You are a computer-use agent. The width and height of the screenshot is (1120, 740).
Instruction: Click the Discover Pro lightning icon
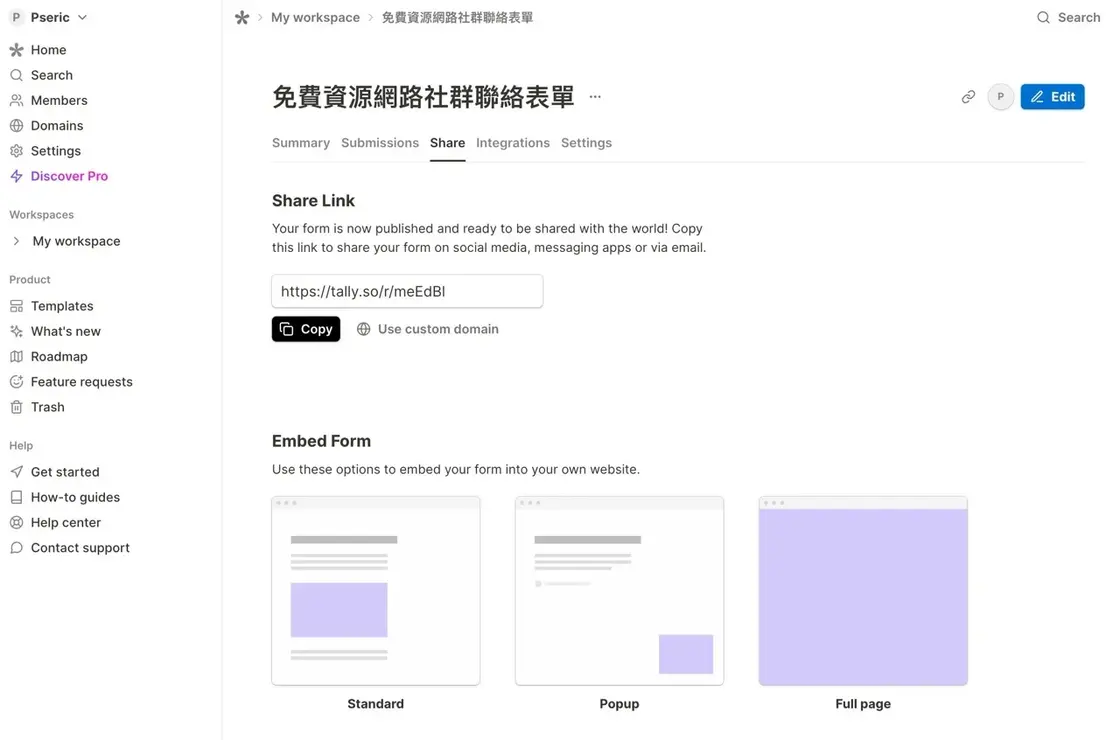tap(16, 176)
